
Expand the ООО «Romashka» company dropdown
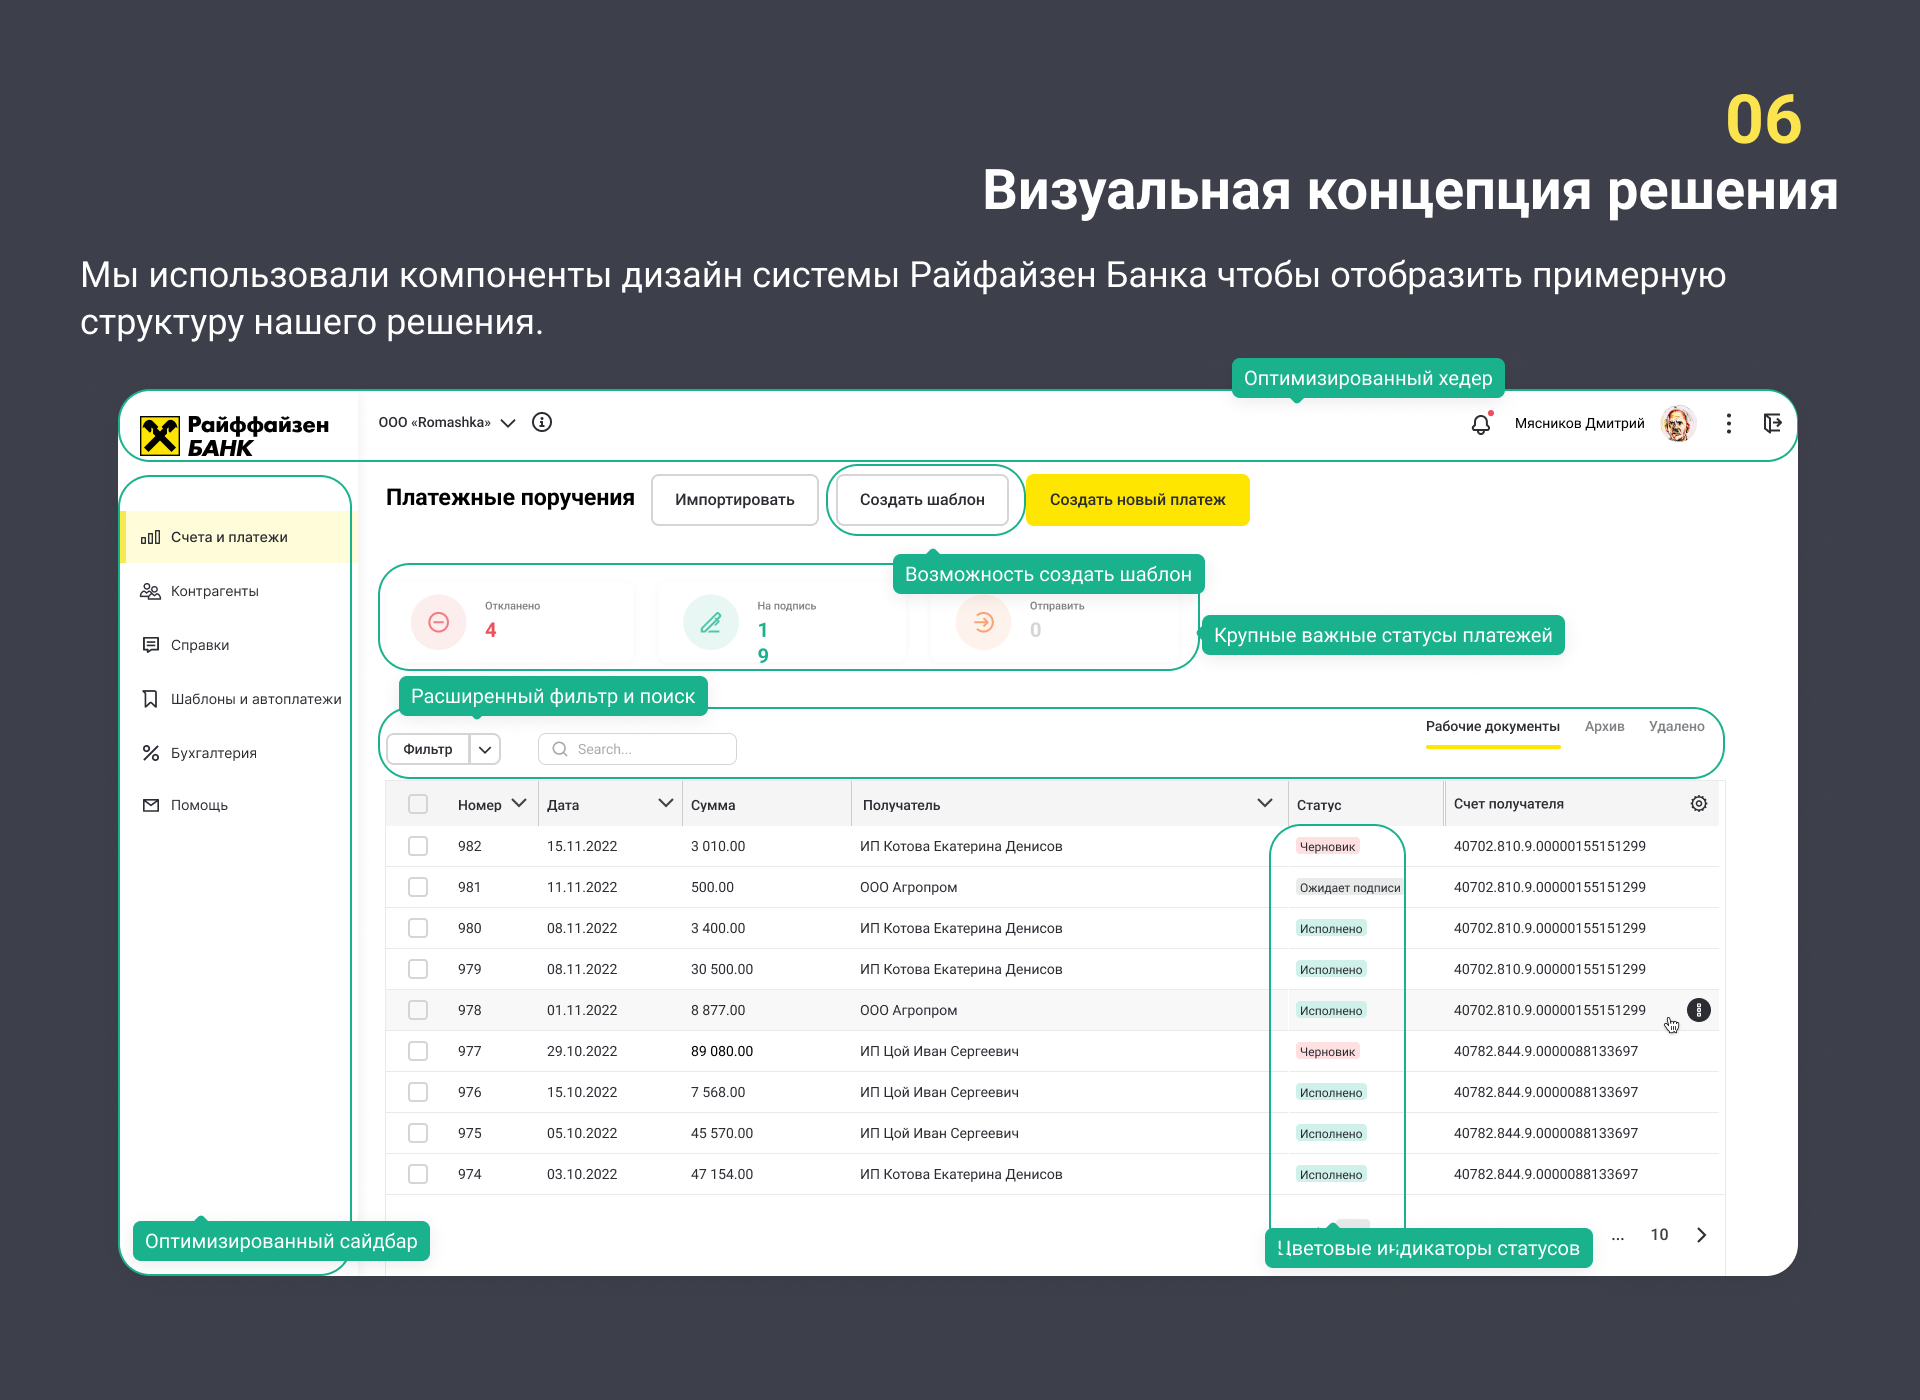coord(508,422)
